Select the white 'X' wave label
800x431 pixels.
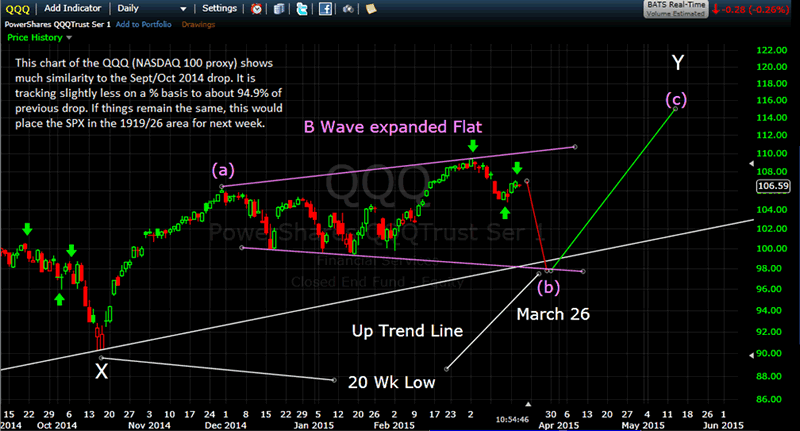(x=102, y=371)
